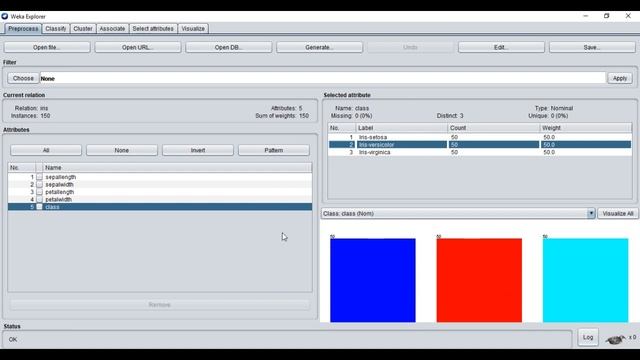Click the Generate... button

(319, 47)
